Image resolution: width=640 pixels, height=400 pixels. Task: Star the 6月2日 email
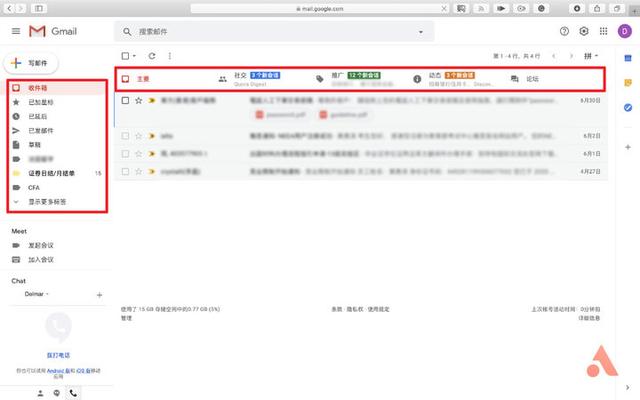[139, 136]
